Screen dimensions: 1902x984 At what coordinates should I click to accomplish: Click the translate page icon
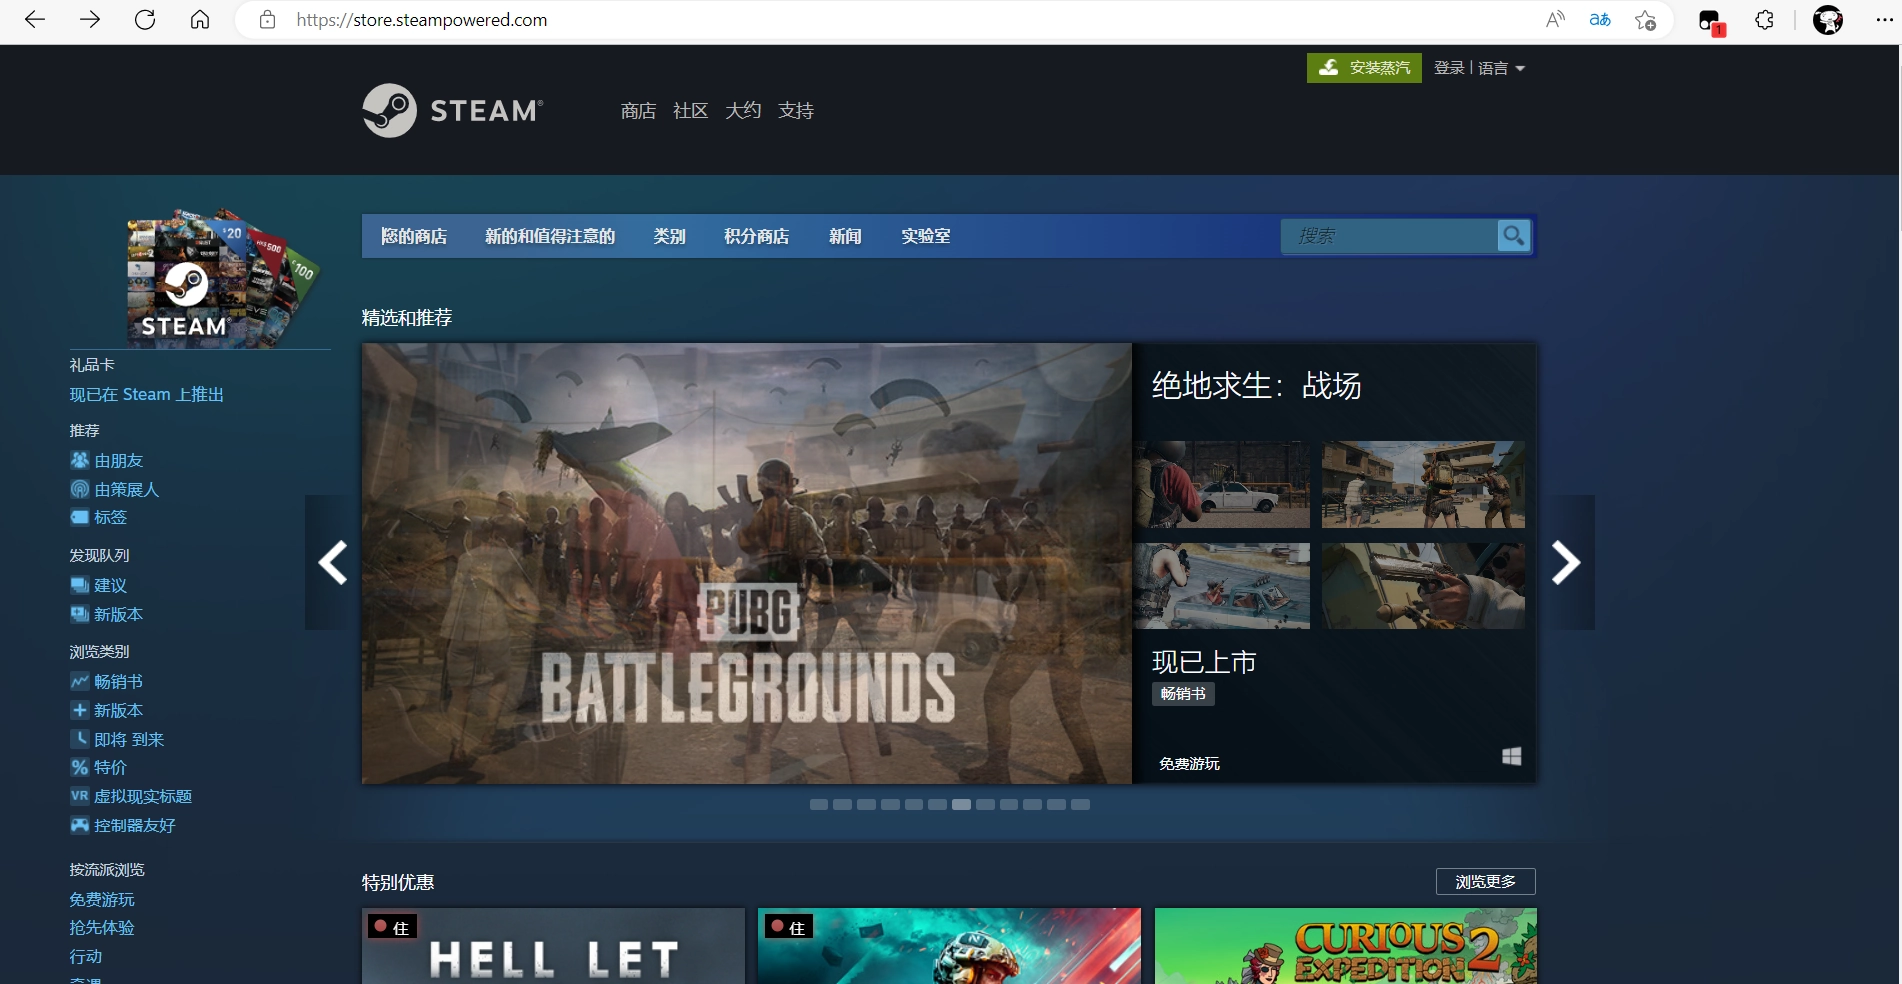tap(1600, 20)
